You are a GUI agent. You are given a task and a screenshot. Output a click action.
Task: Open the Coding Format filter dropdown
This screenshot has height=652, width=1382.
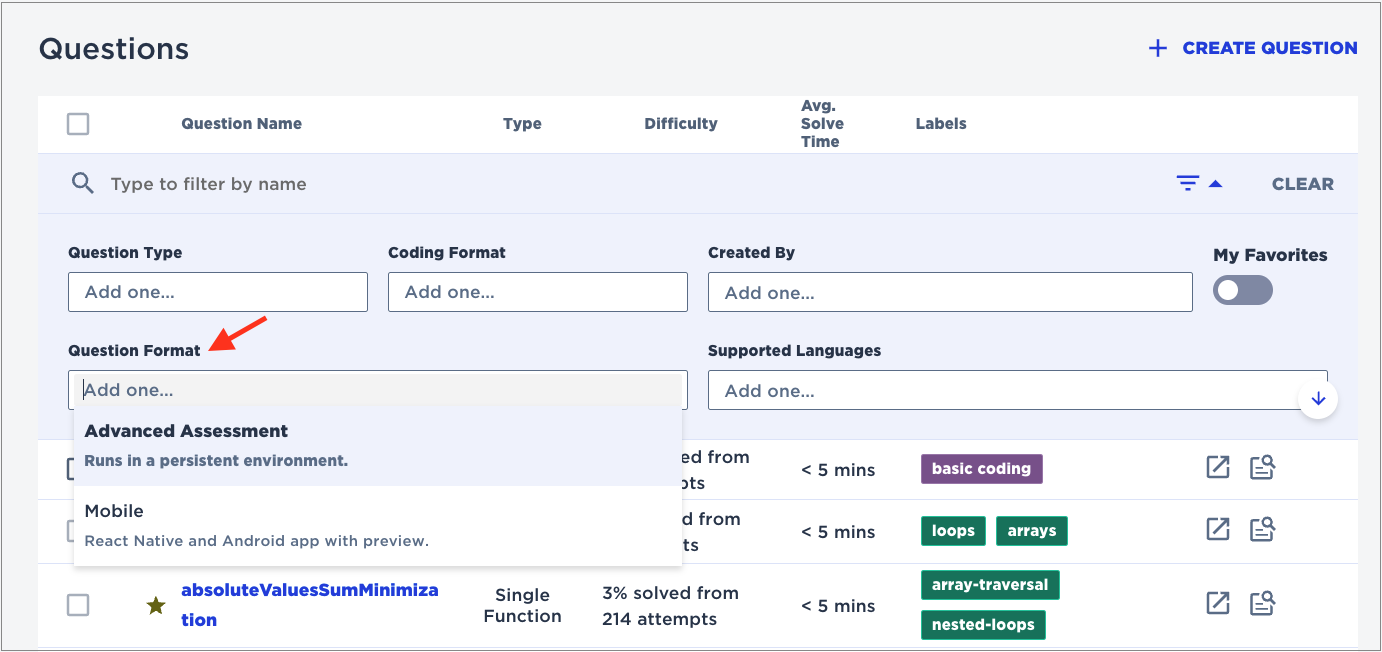tap(537, 292)
